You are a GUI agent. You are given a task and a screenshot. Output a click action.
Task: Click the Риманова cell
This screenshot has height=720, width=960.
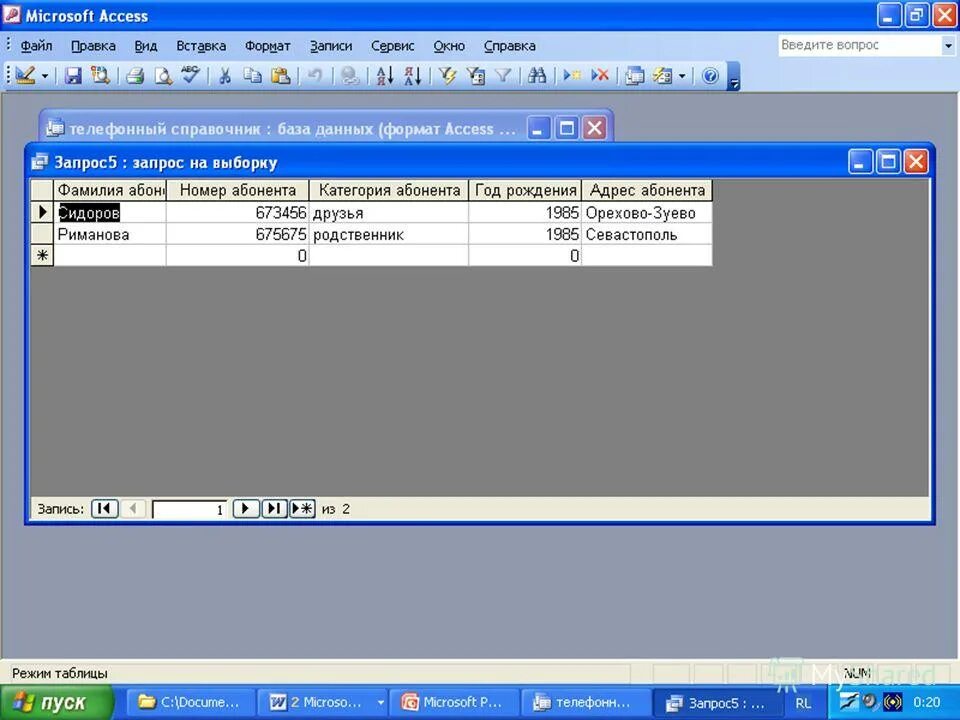point(110,234)
